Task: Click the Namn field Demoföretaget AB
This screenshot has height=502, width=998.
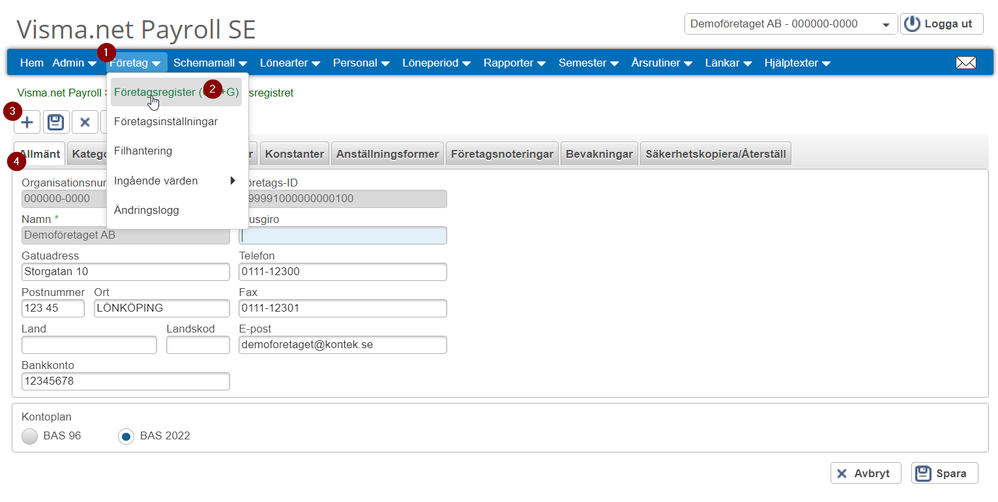Action: 125,235
